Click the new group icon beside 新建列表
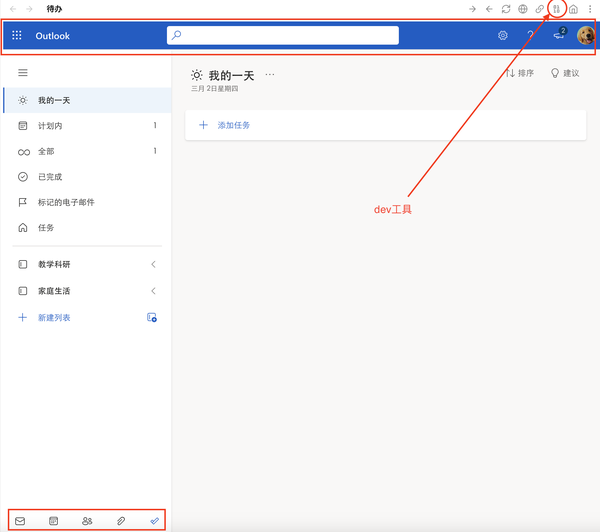600x532 pixels. pyautogui.click(x=152, y=317)
